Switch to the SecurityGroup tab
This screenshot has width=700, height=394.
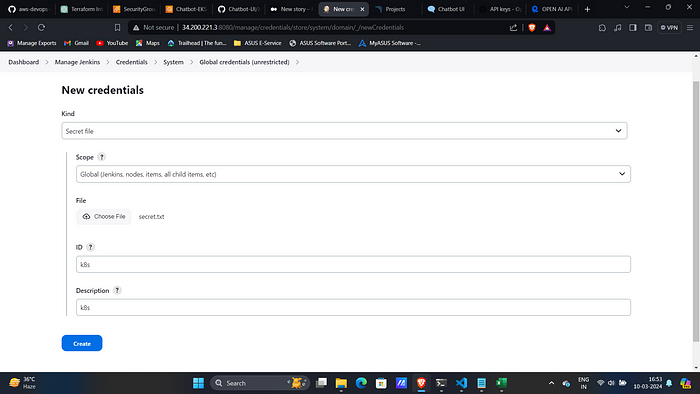(134, 9)
